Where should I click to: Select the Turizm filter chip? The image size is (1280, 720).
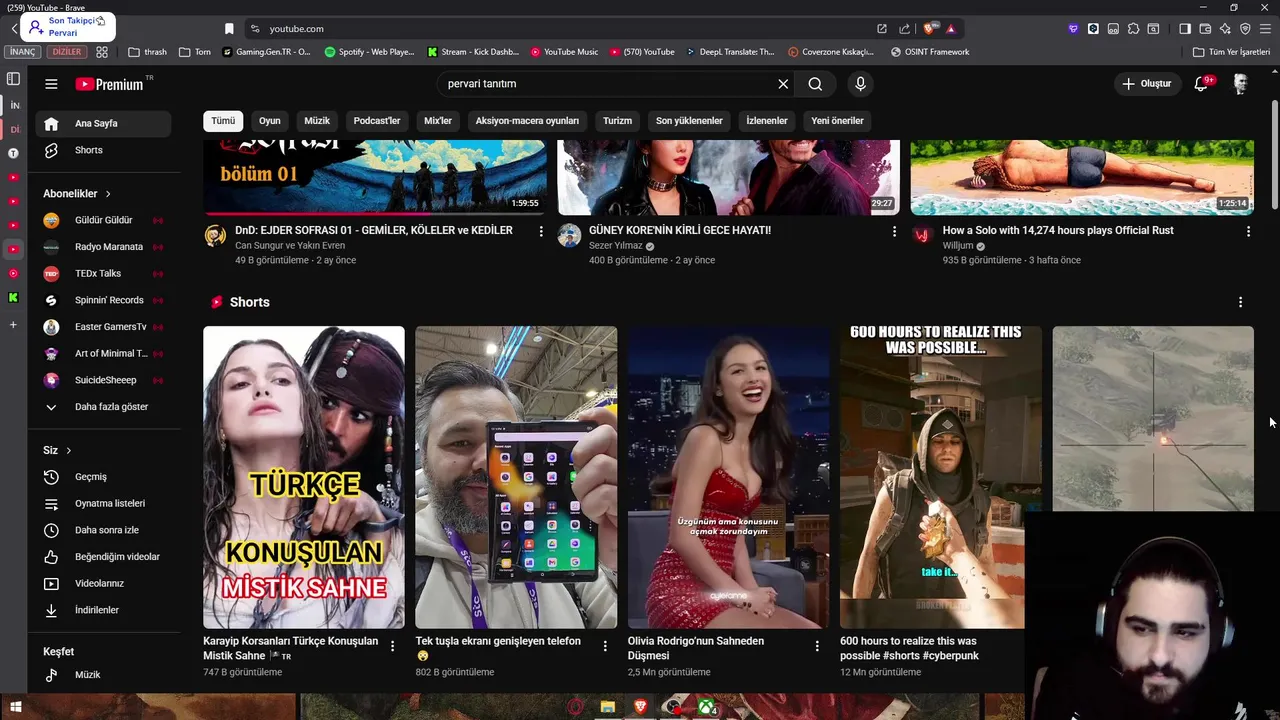tap(617, 121)
